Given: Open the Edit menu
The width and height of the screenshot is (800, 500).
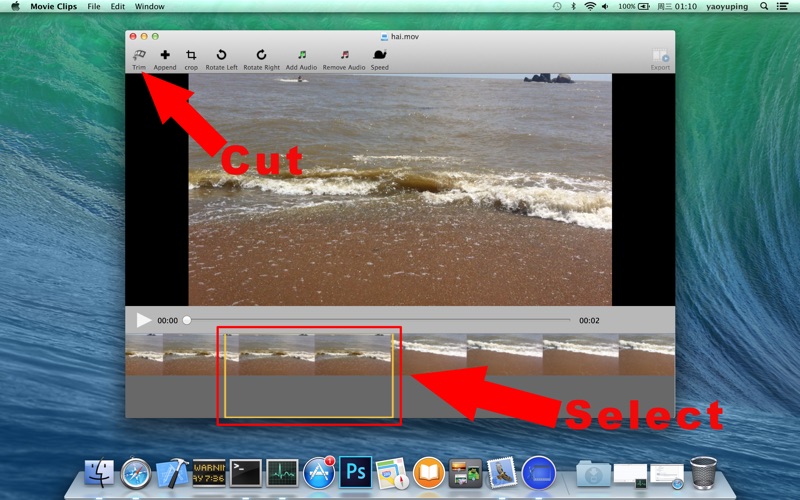Looking at the screenshot, I should [118, 7].
